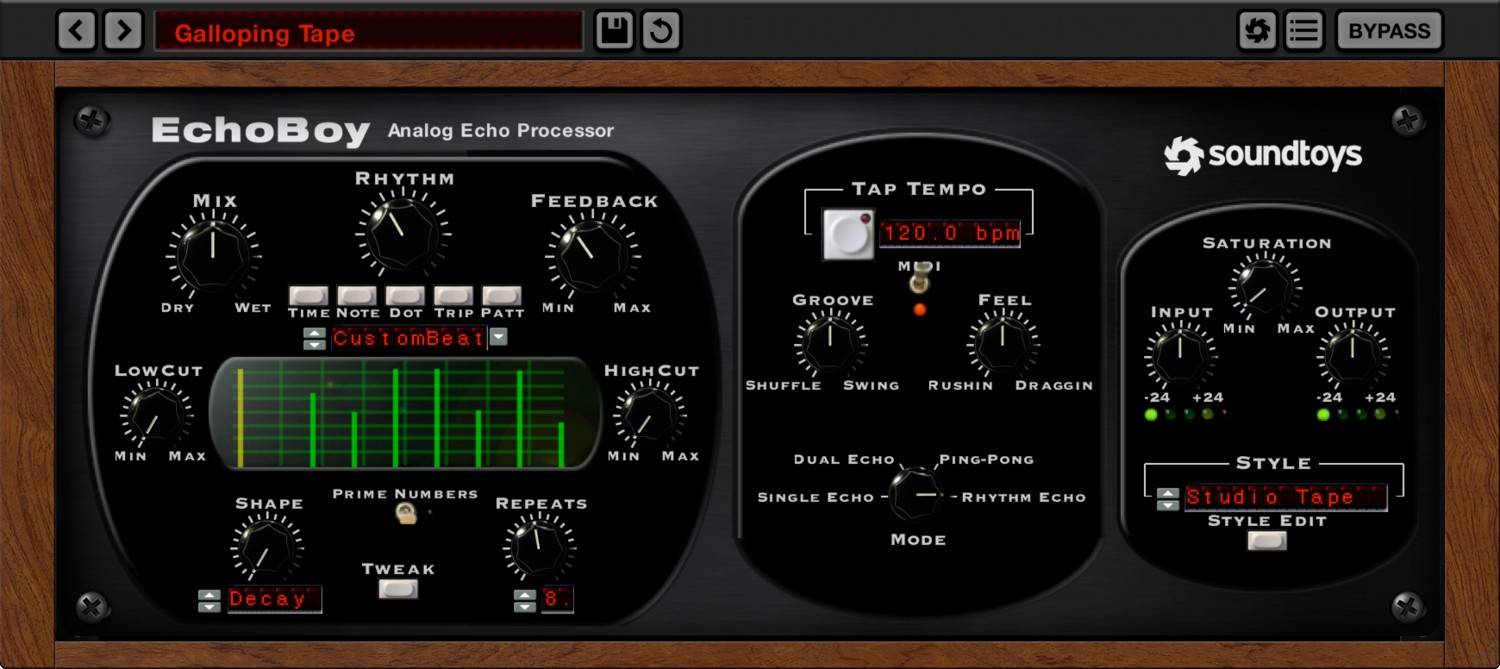The width and height of the screenshot is (1500, 669).
Task: Click the Tweak button
Action: (x=398, y=589)
